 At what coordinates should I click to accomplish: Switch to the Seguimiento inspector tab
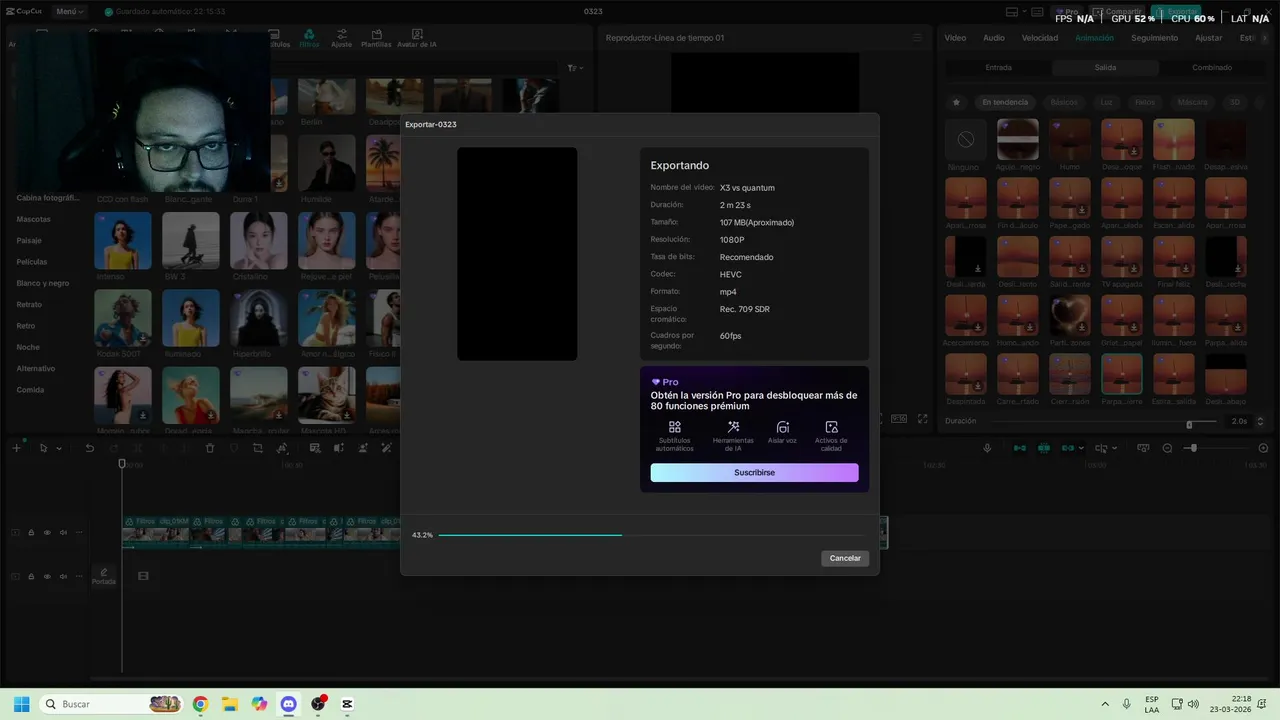click(x=1154, y=38)
